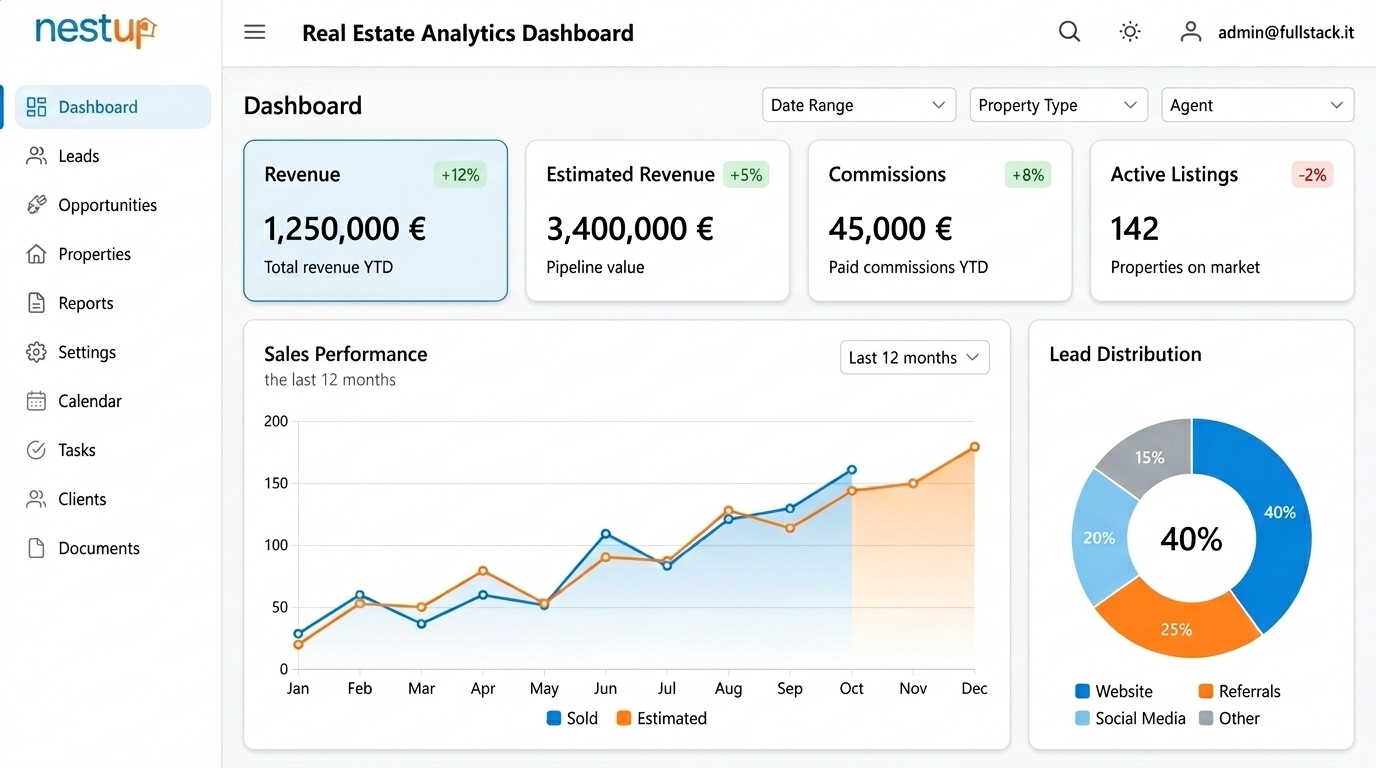Open the Last 12 months dropdown

click(915, 358)
